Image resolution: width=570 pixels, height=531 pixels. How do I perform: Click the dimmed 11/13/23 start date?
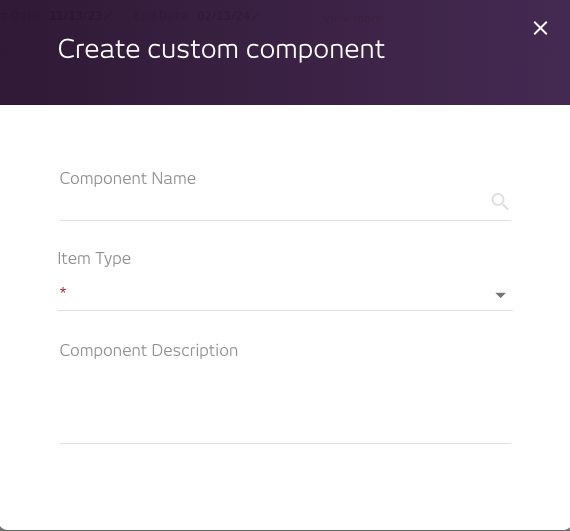pos(75,16)
